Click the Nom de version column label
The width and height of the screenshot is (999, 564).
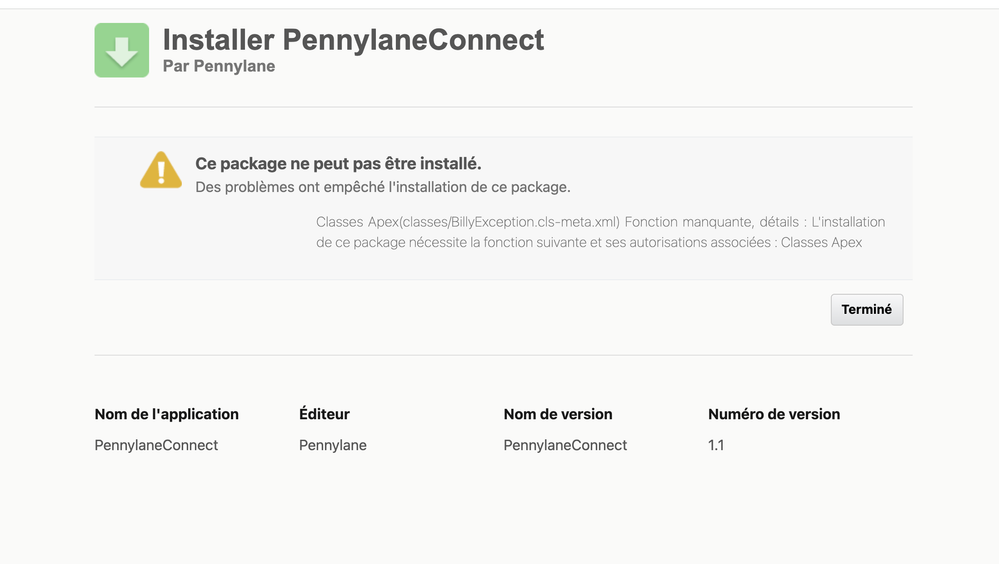point(557,414)
